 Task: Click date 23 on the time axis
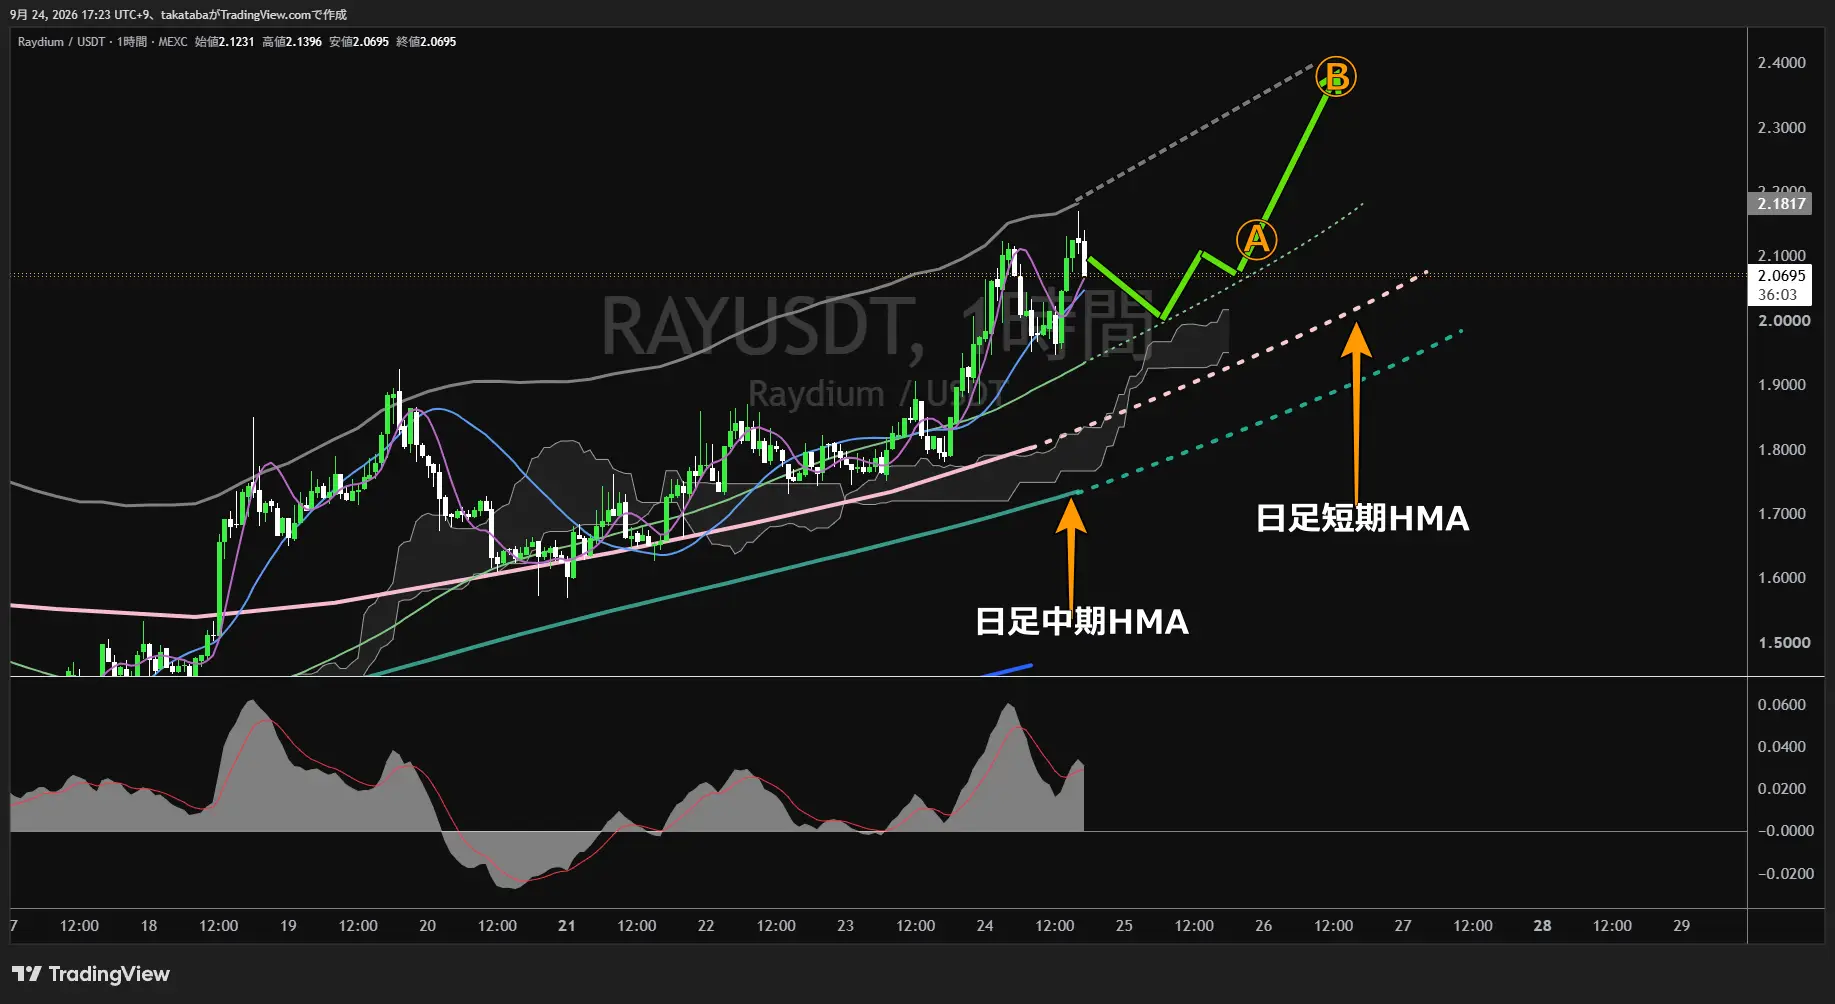tap(845, 926)
